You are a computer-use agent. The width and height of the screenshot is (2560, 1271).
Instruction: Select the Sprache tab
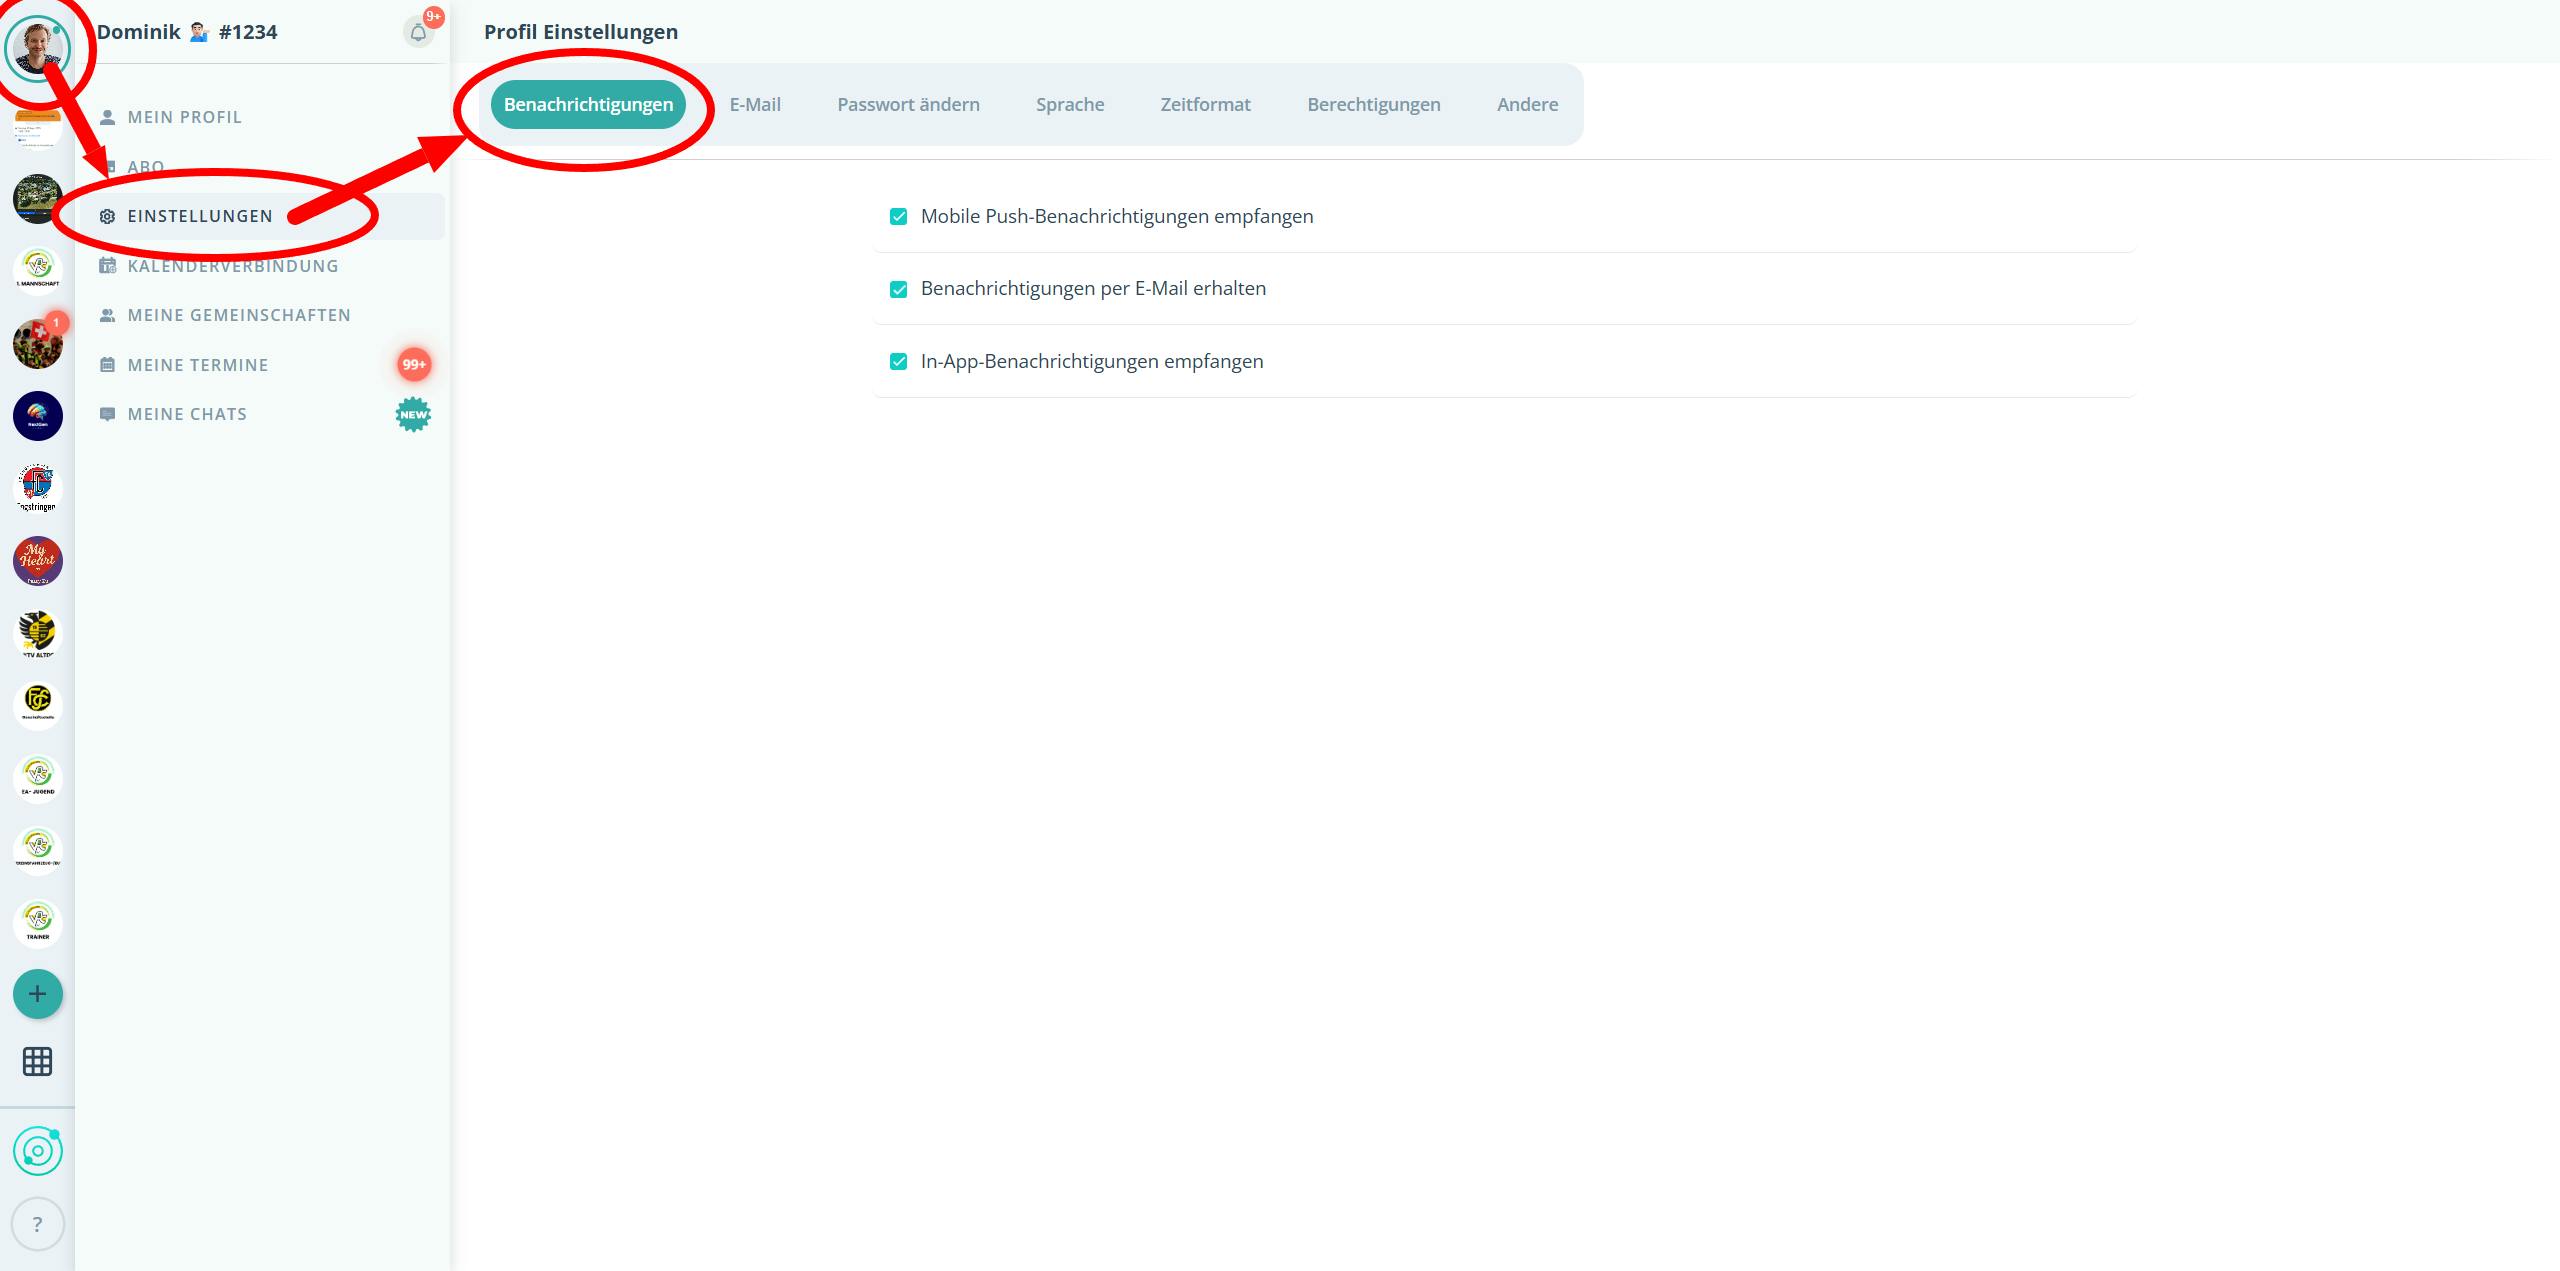click(x=1069, y=105)
